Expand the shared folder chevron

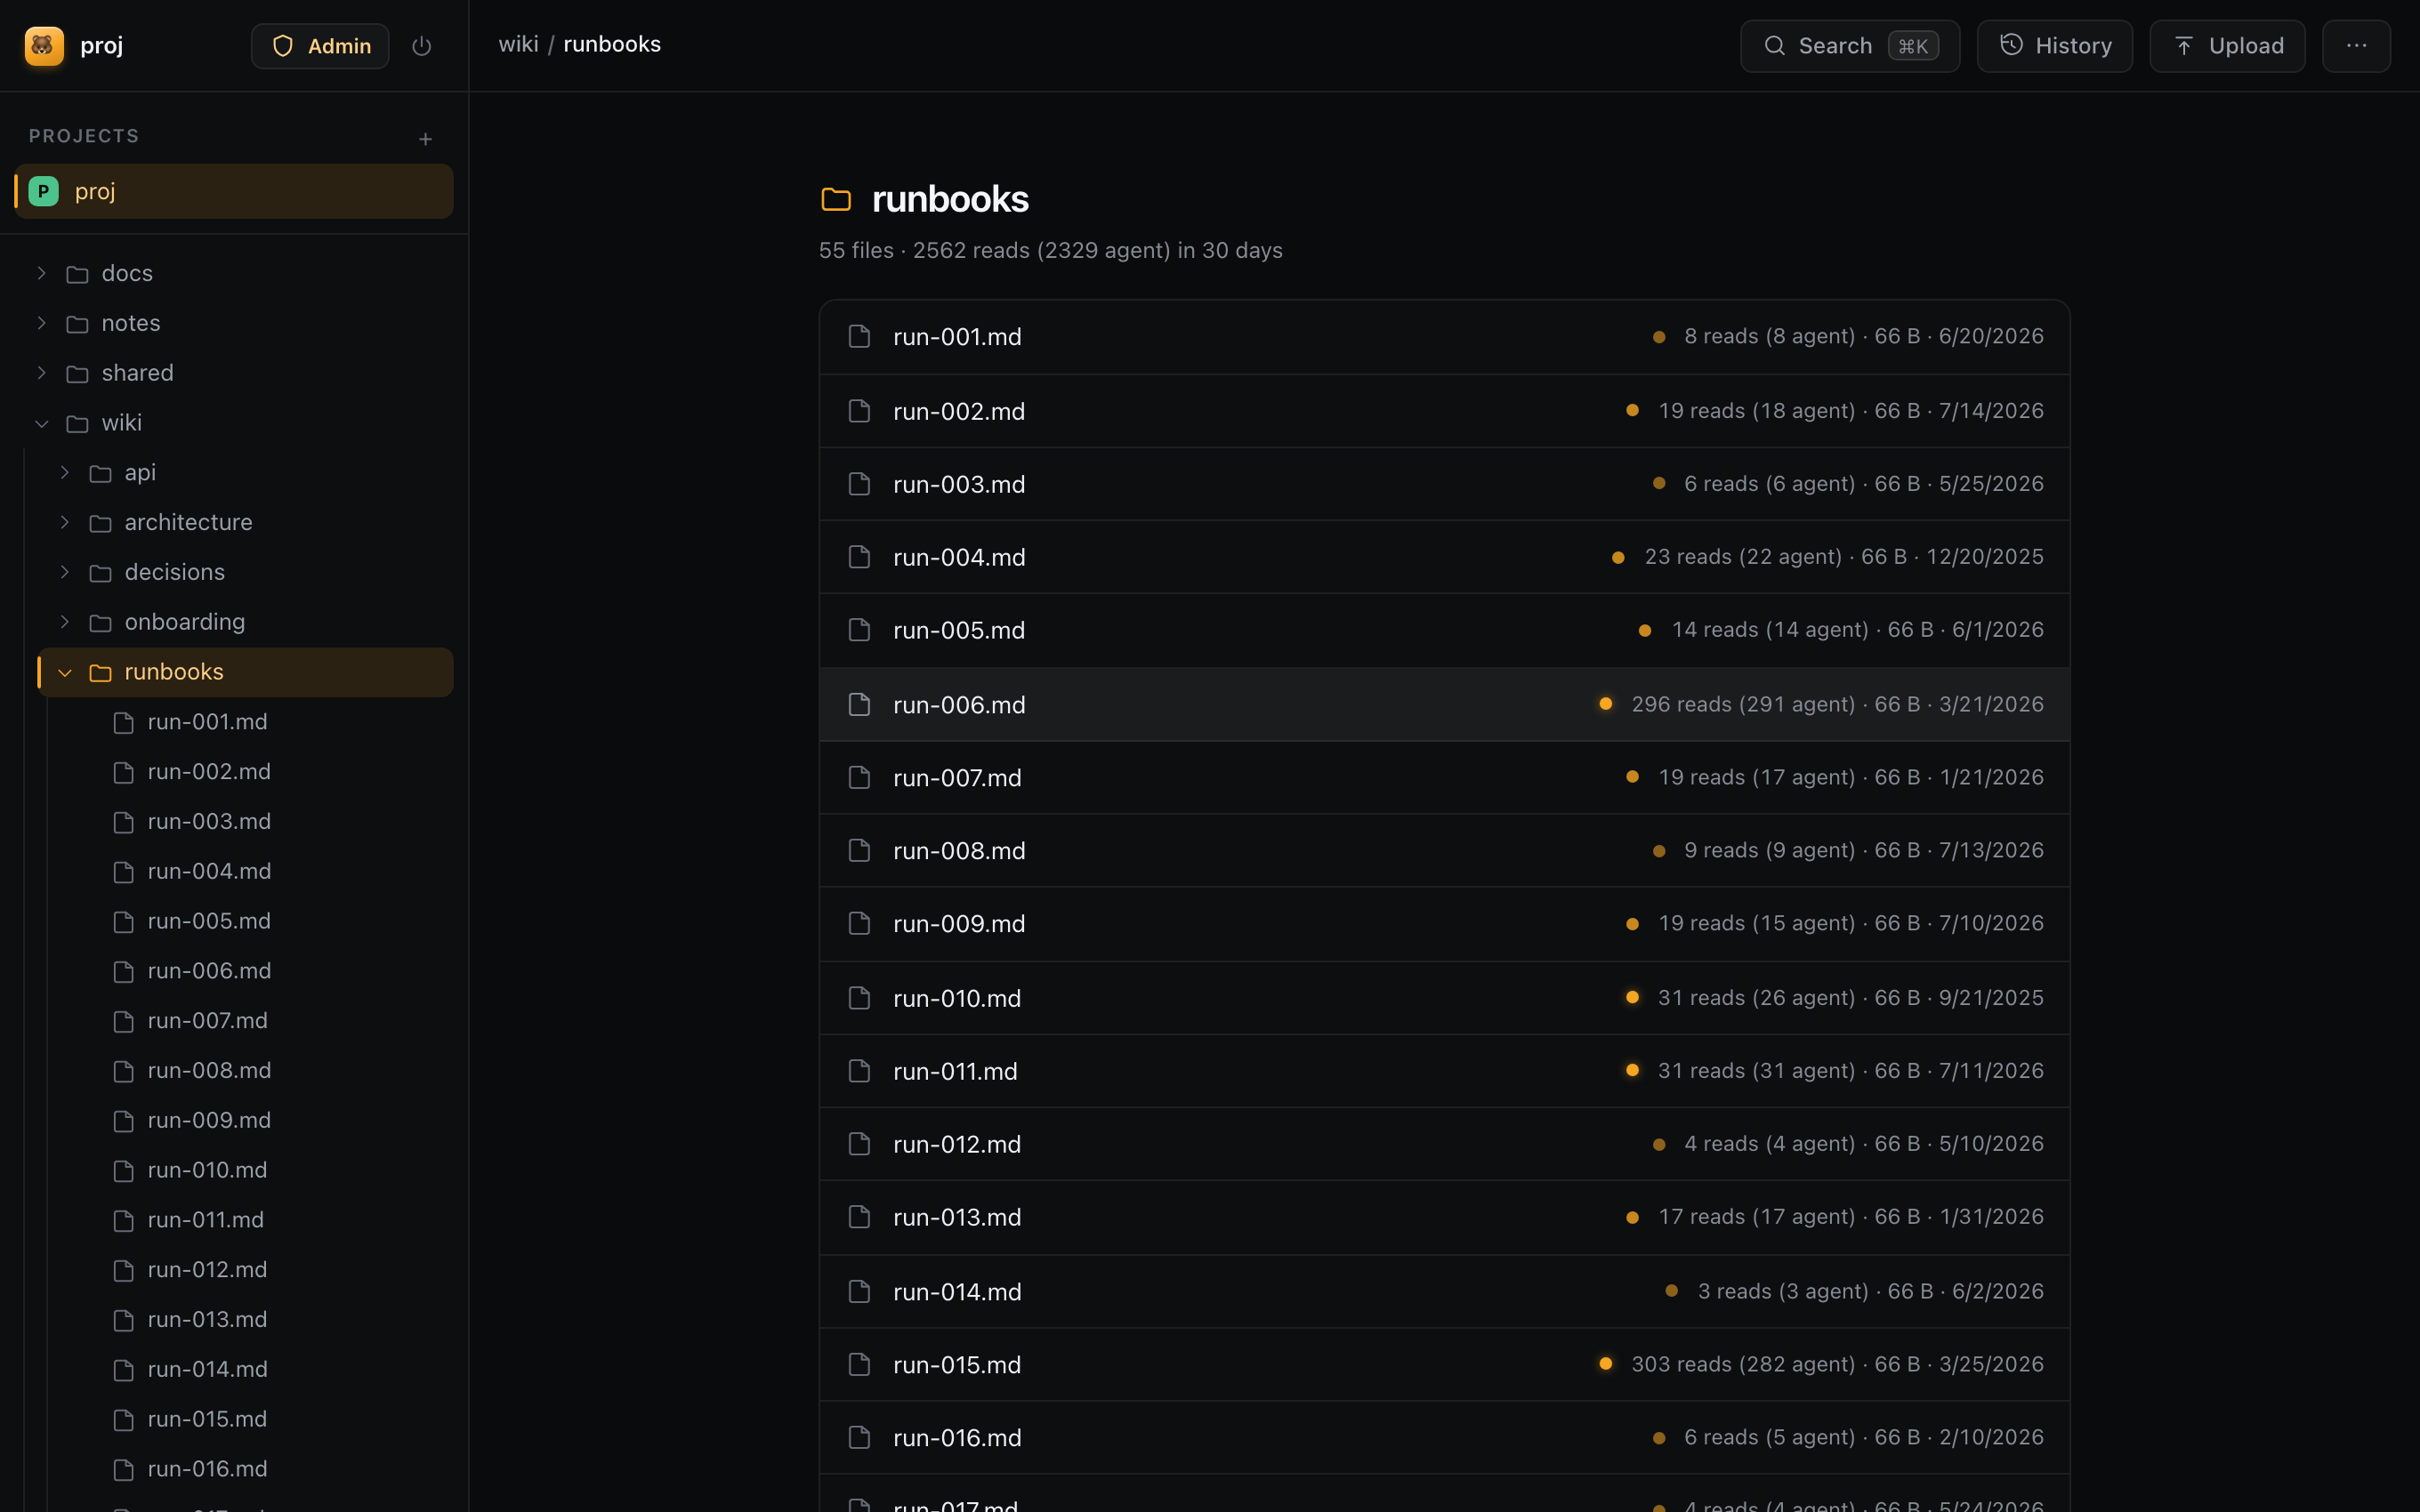pos(42,373)
